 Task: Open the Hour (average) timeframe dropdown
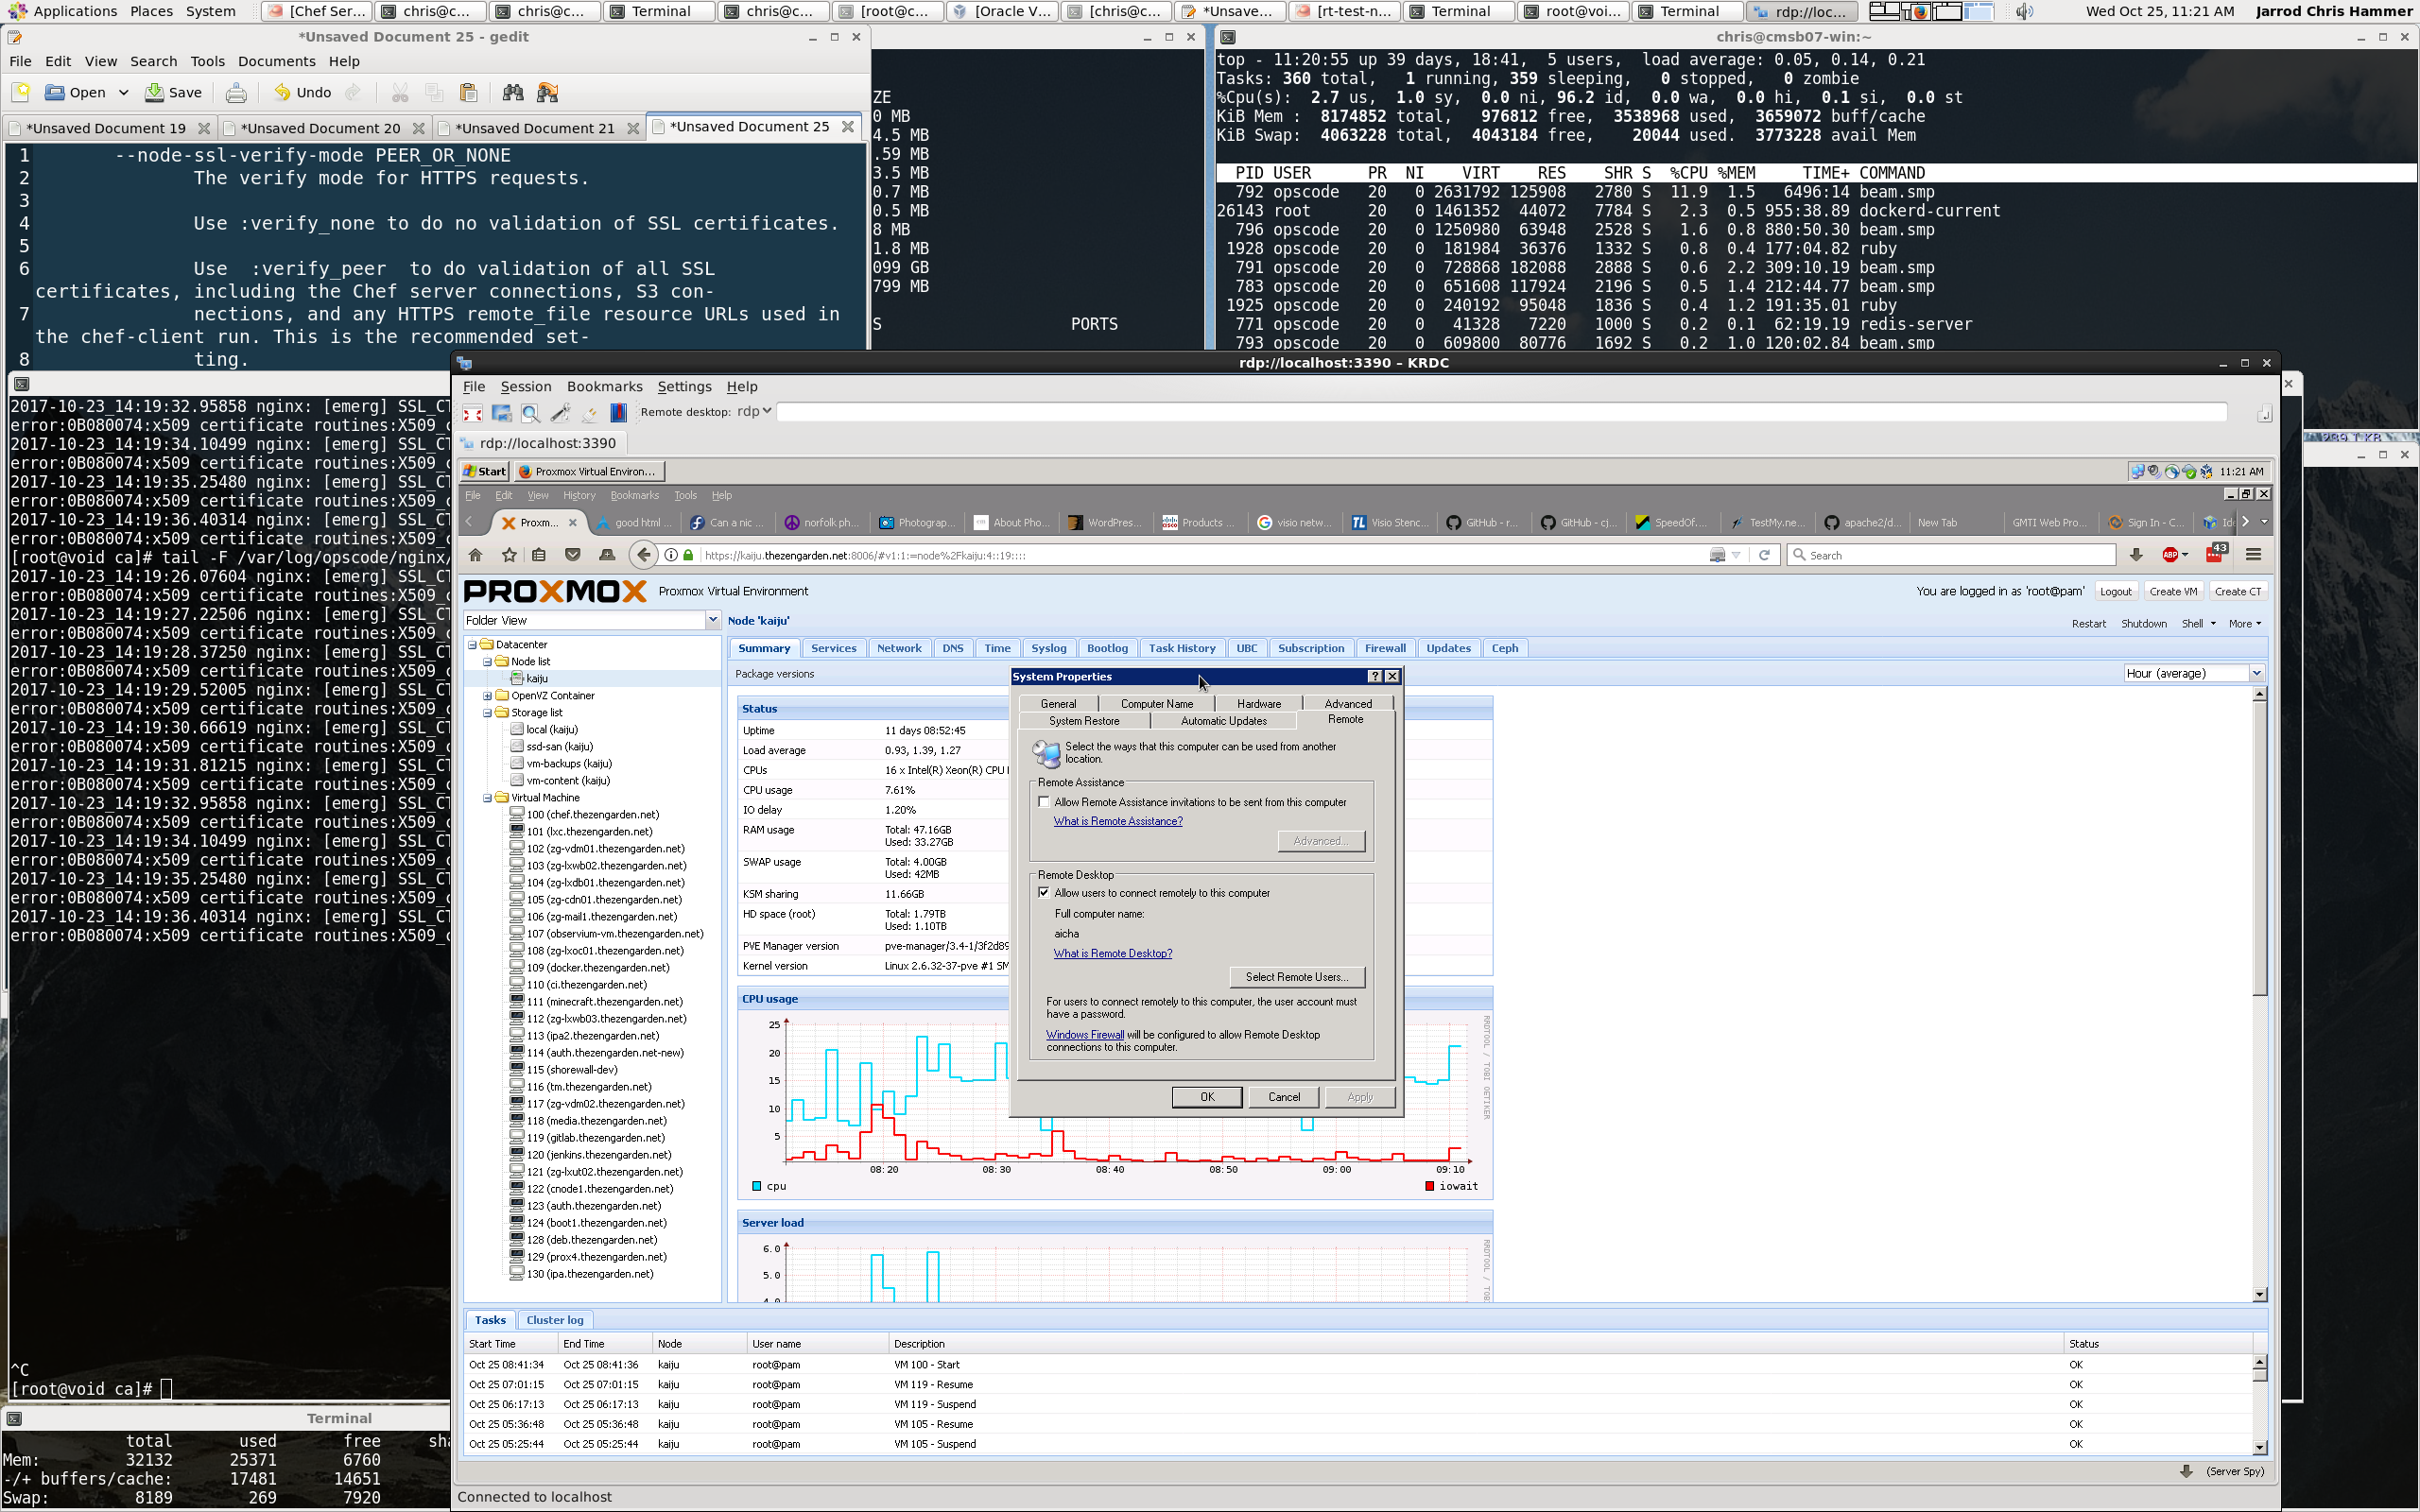(x=2256, y=674)
